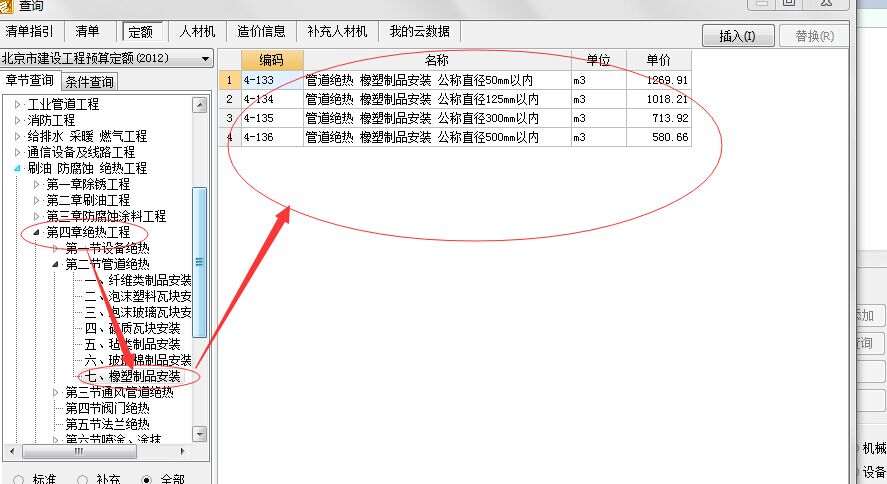Select the 标准 radio button
Image resolution: width=887 pixels, height=484 pixels.
pyautogui.click(x=18, y=479)
